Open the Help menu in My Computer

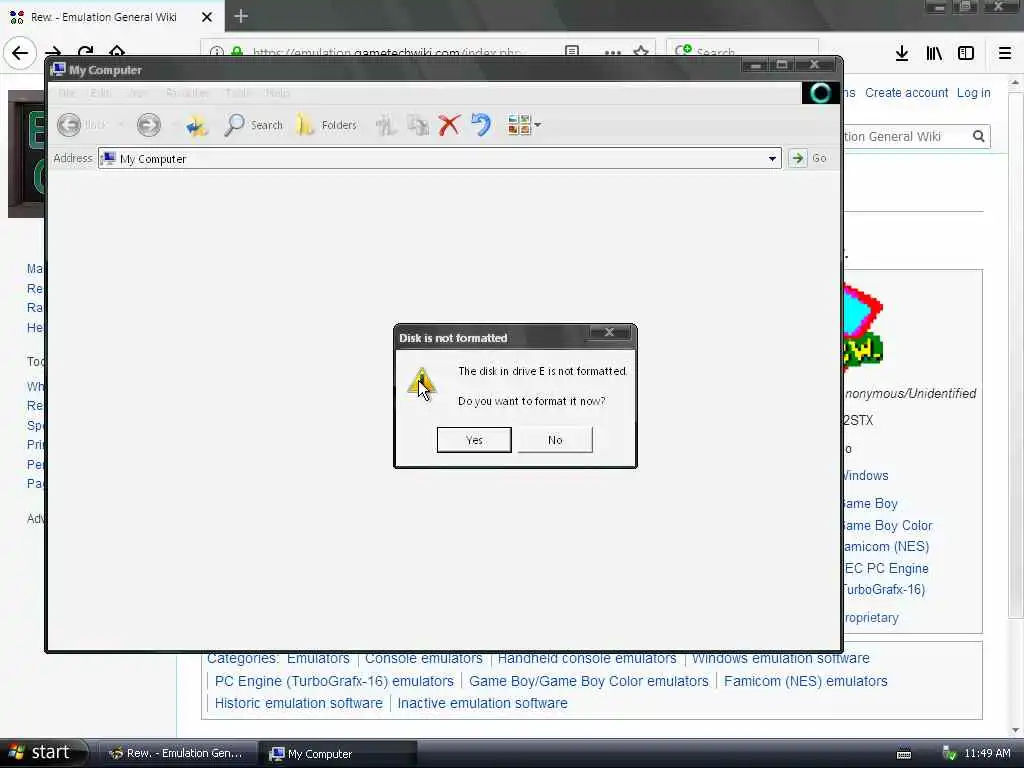click(278, 93)
